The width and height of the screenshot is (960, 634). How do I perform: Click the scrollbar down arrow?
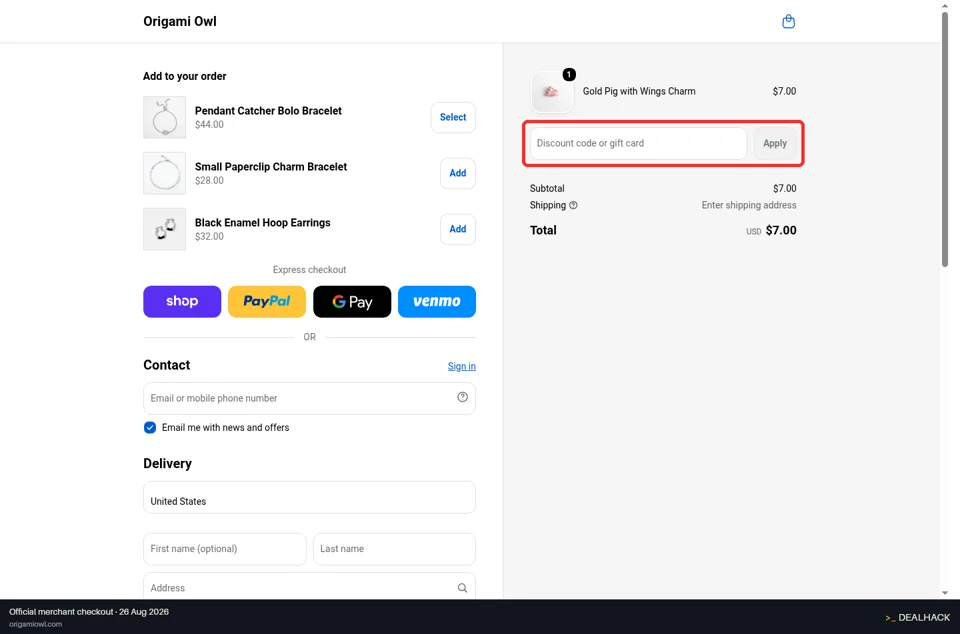point(945,593)
